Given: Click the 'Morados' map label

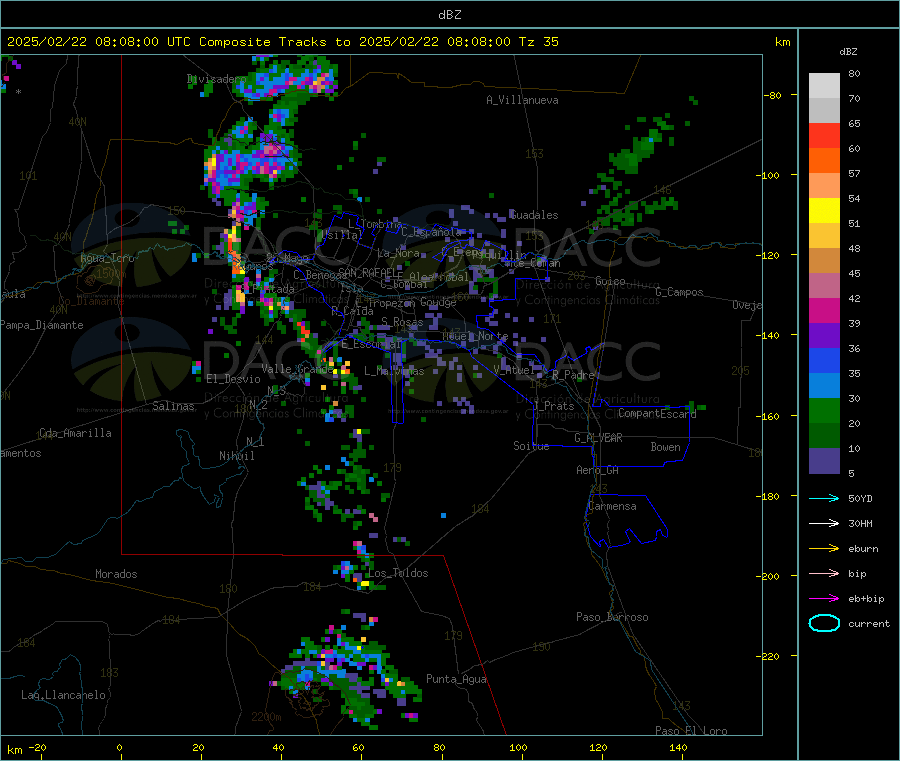Looking at the screenshot, I should click(x=116, y=574).
